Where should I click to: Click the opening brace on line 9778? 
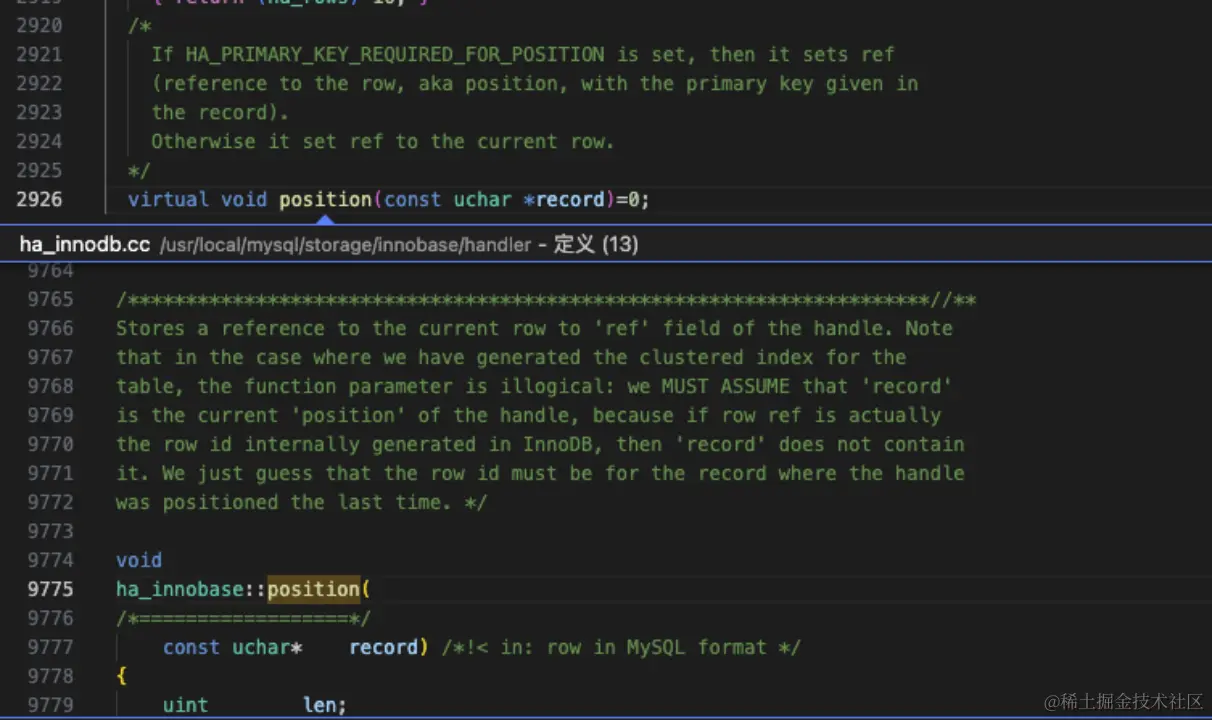pos(122,676)
